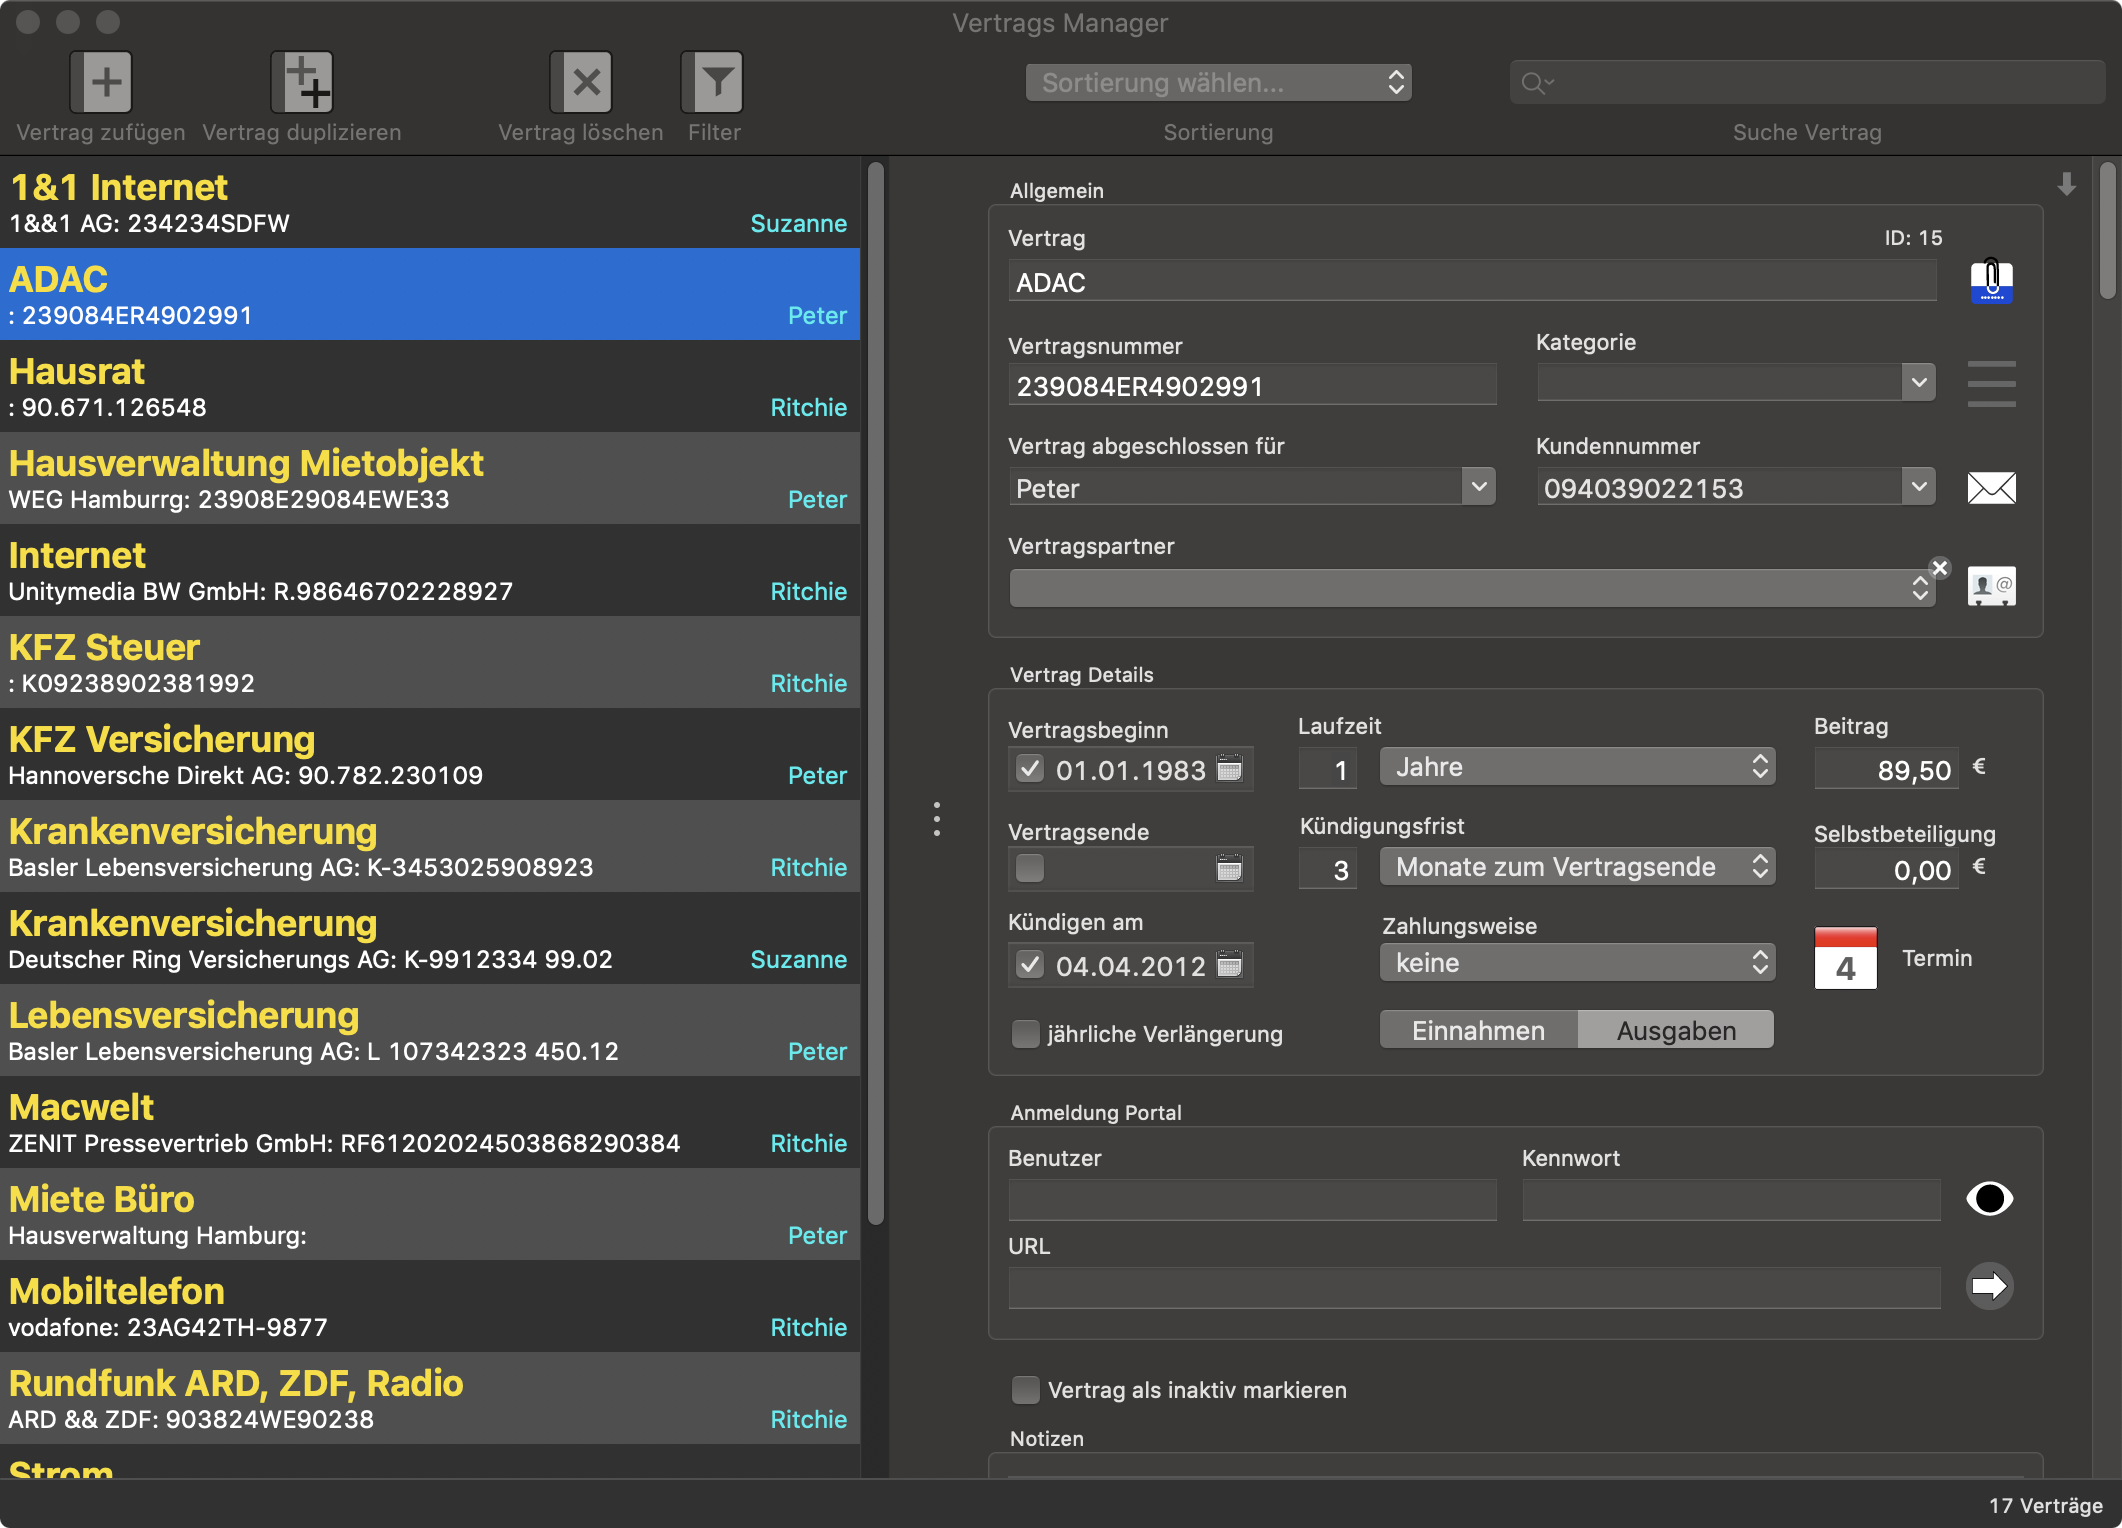Click the Vertragsnummer field
Image resolution: width=2122 pixels, height=1528 pixels.
point(1252,386)
